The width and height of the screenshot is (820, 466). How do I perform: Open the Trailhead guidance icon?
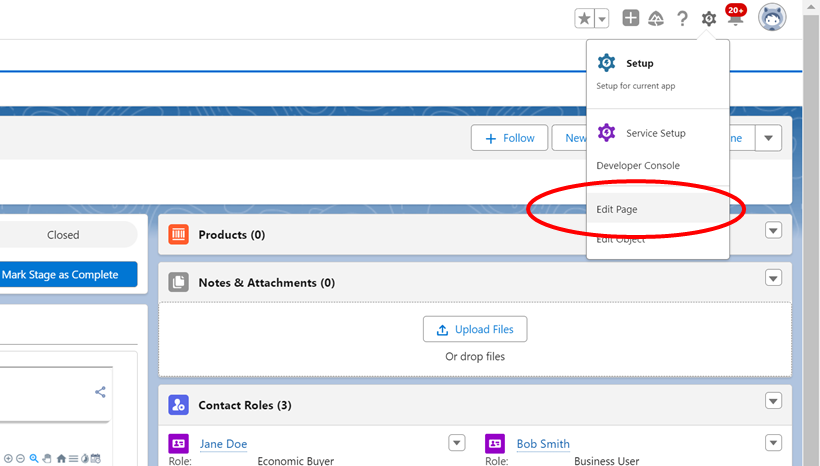(x=656, y=18)
